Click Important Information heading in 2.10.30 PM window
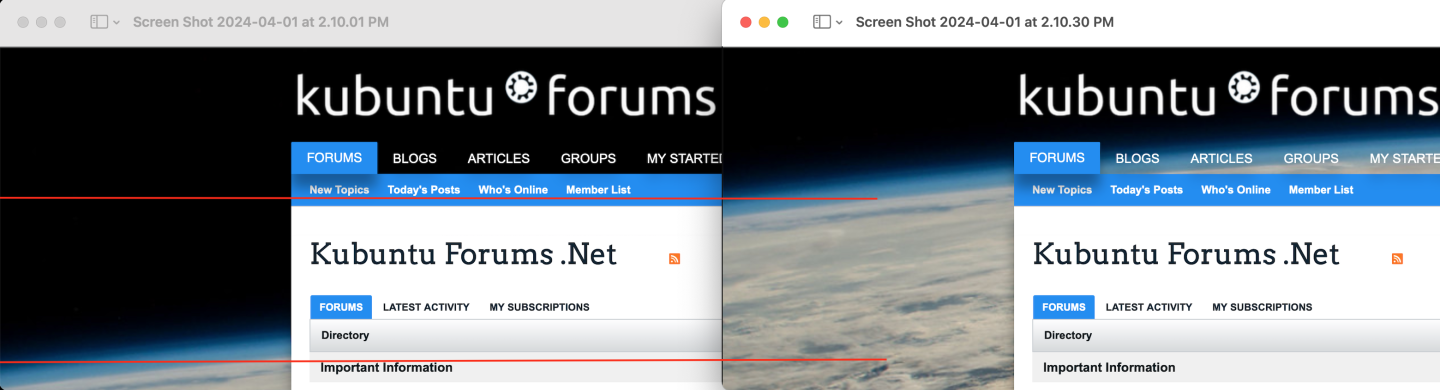The width and height of the screenshot is (1440, 390). tap(1109, 368)
